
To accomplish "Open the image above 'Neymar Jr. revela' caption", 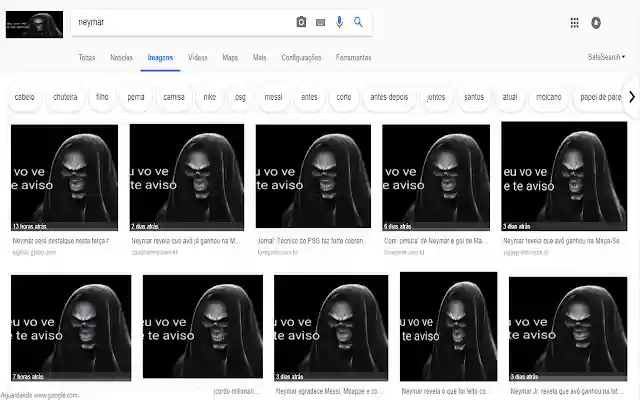I will 568,329.
